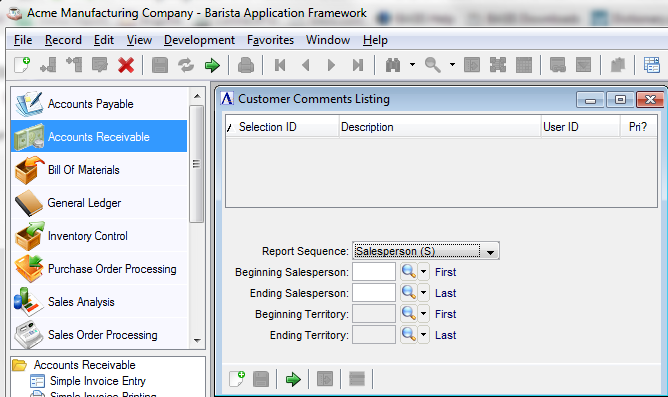The height and width of the screenshot is (397, 668).
Task: Open the Record menu
Action: (63, 40)
